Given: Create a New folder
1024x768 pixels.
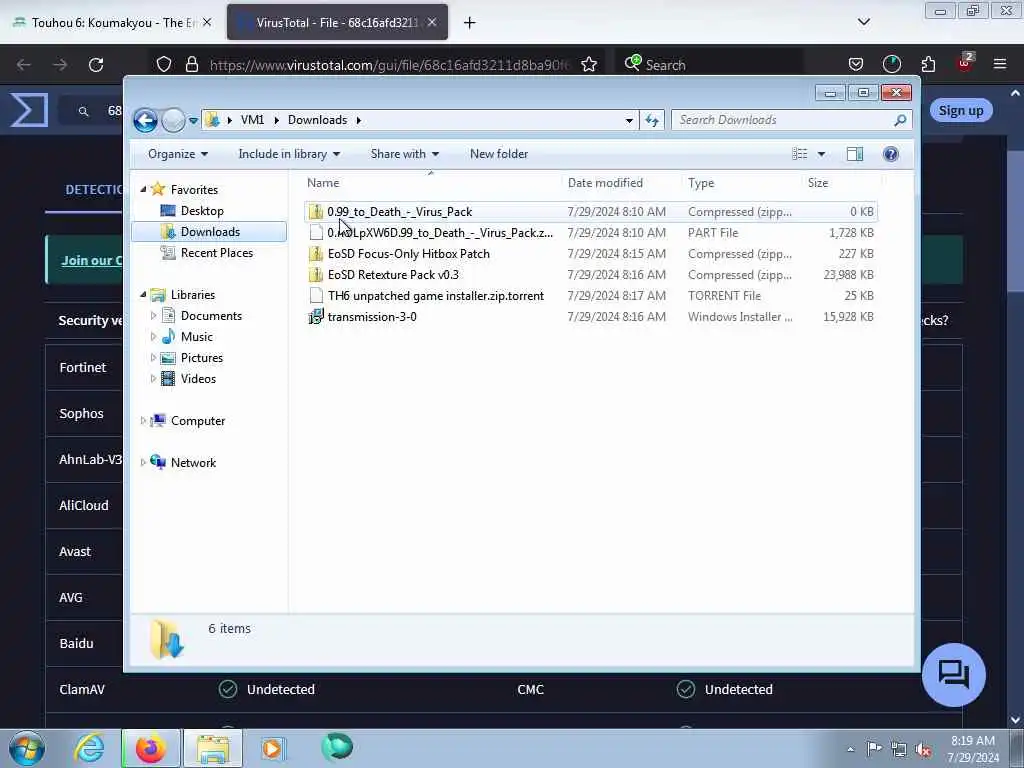Looking at the screenshot, I should pyautogui.click(x=499, y=154).
